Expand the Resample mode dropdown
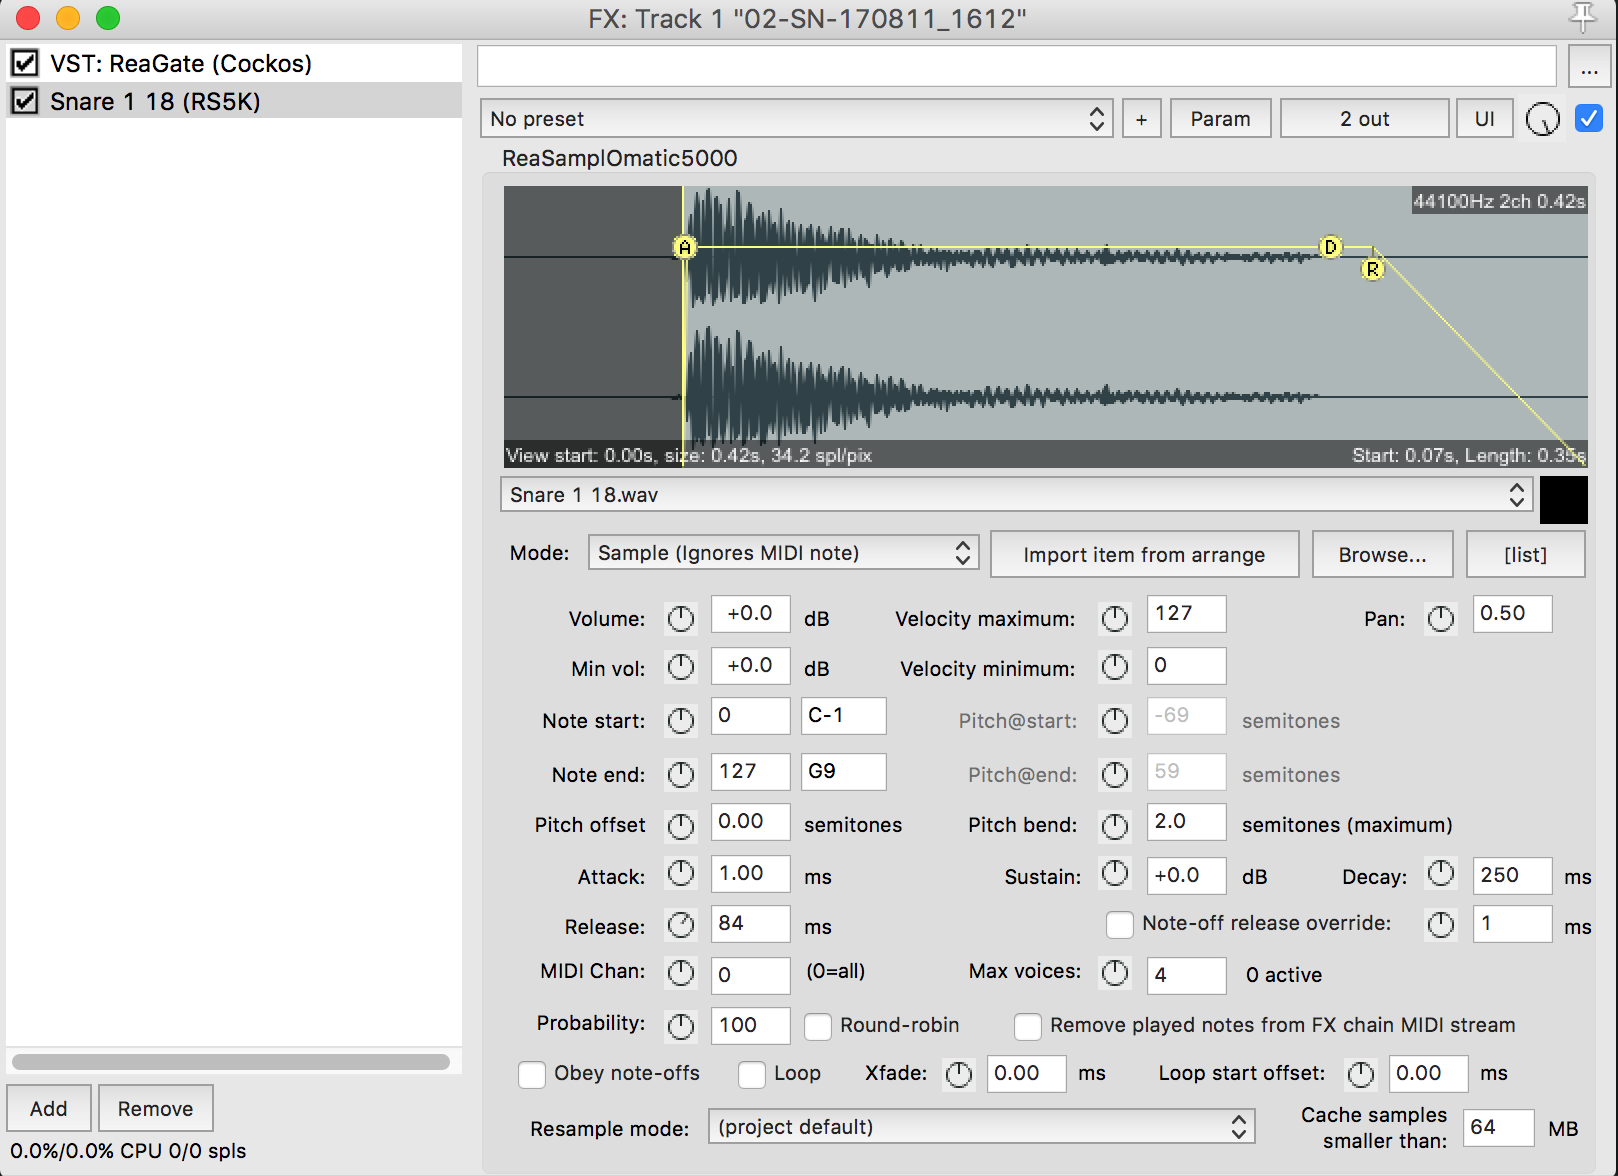1618x1176 pixels. coord(980,1127)
